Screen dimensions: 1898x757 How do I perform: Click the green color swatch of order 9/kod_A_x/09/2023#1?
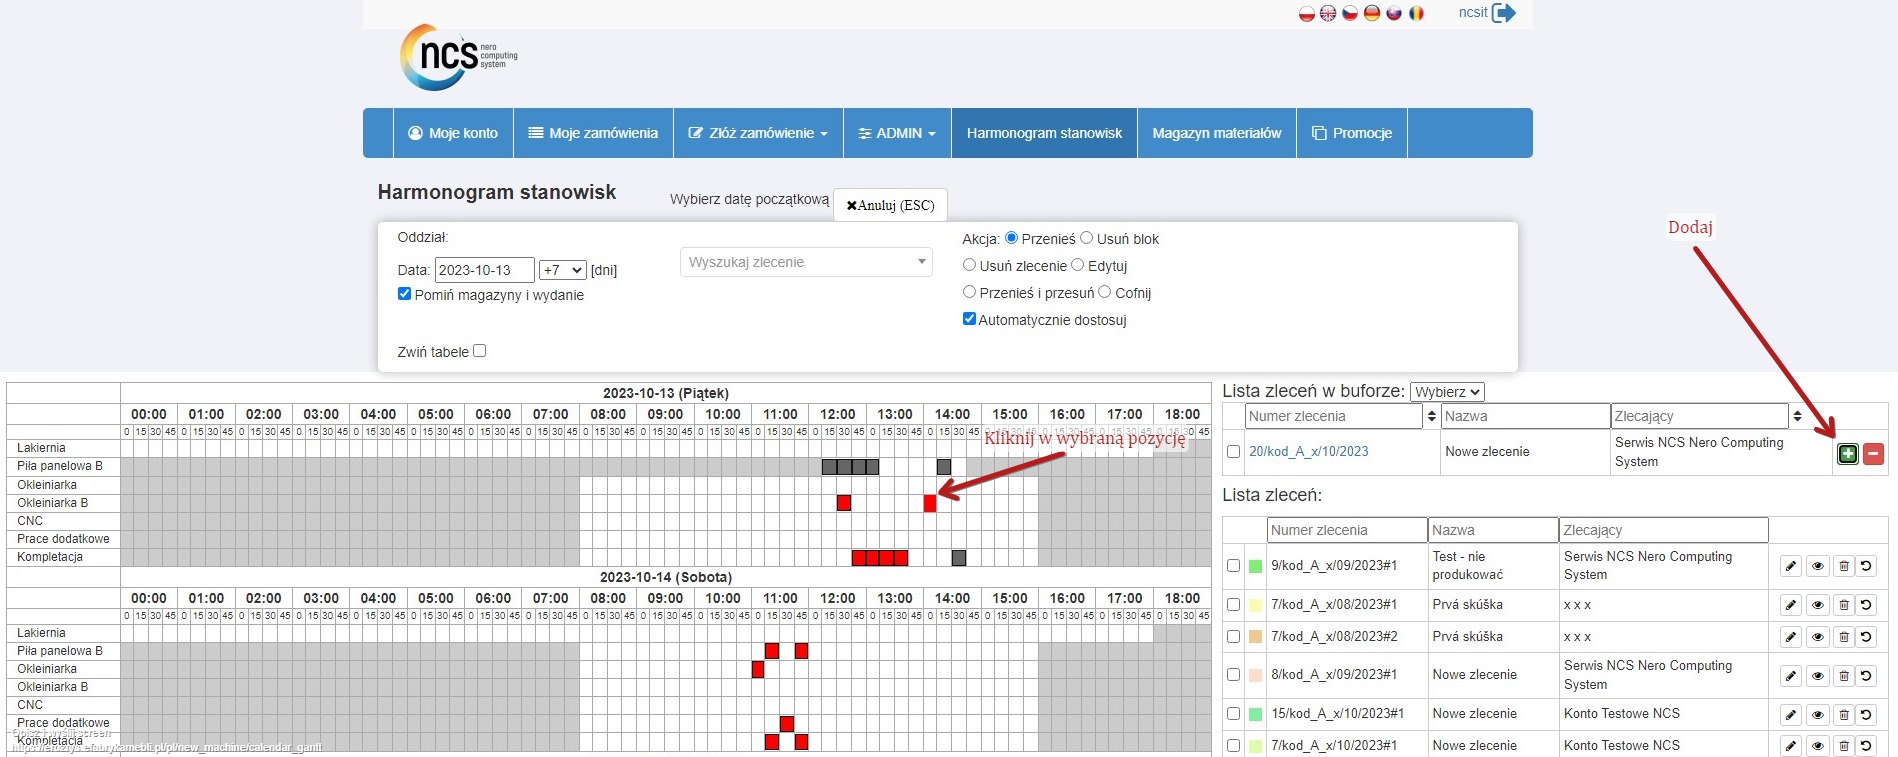1255,566
